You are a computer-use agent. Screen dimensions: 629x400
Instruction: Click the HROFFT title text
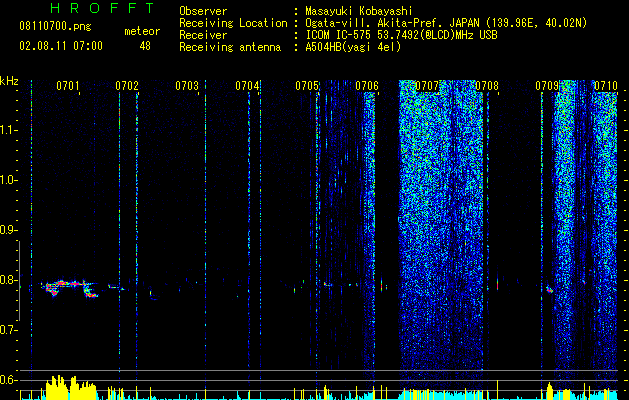pos(103,8)
